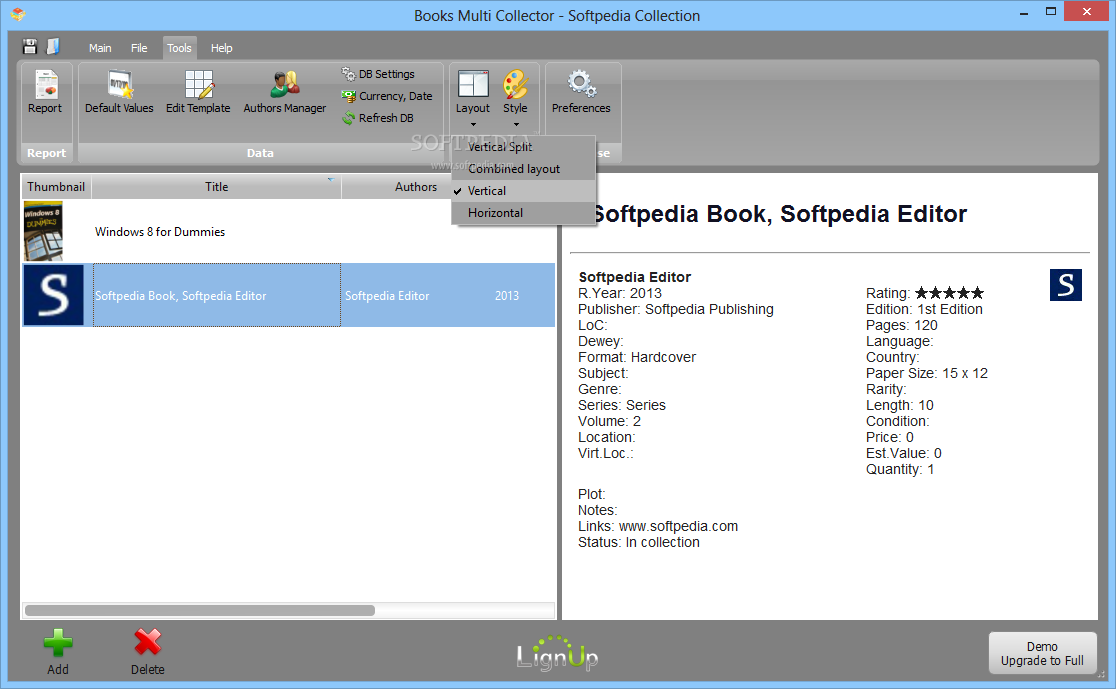Viewport: 1116px width, 689px height.
Task: Click the Softpedia S cover in details pane
Action: 1065,285
